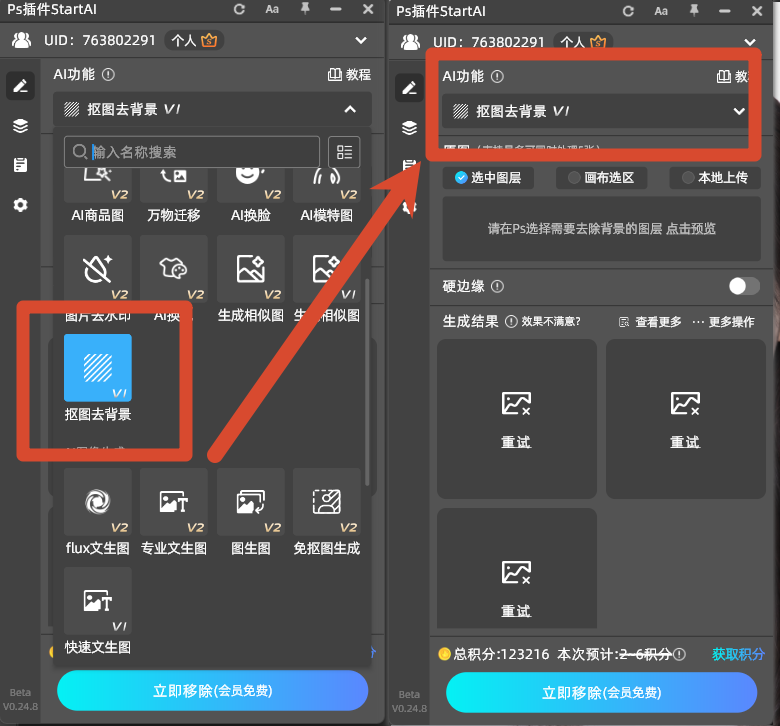Select AI商品图 function tile
Screen dimensions: 780x726
click(98, 195)
